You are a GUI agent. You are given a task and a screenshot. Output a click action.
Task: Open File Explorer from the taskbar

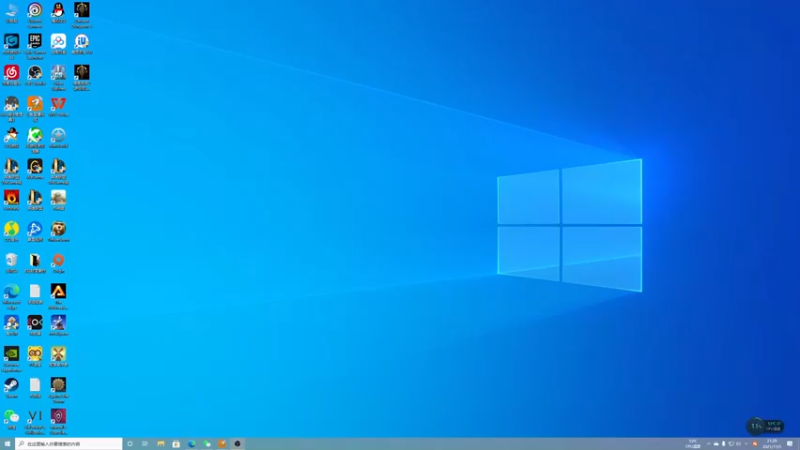pyautogui.click(x=161, y=444)
